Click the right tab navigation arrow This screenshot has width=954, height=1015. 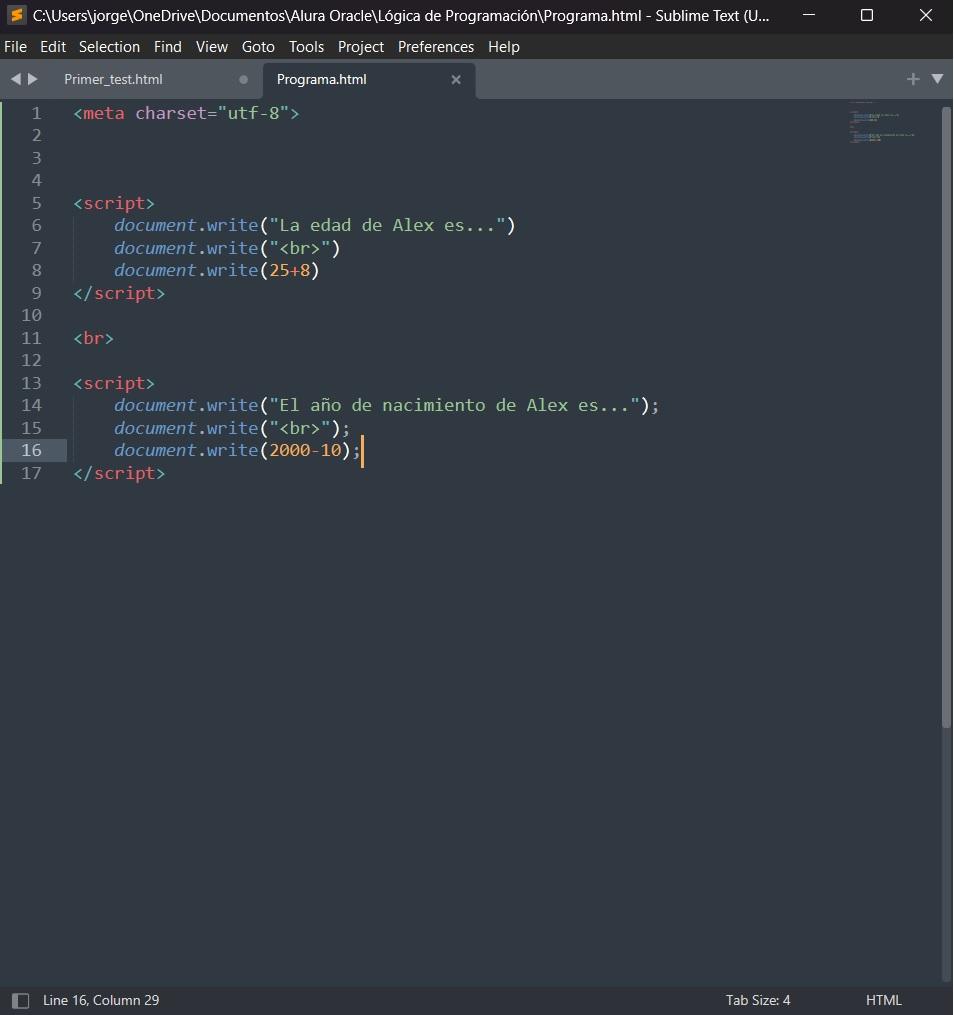click(x=33, y=79)
